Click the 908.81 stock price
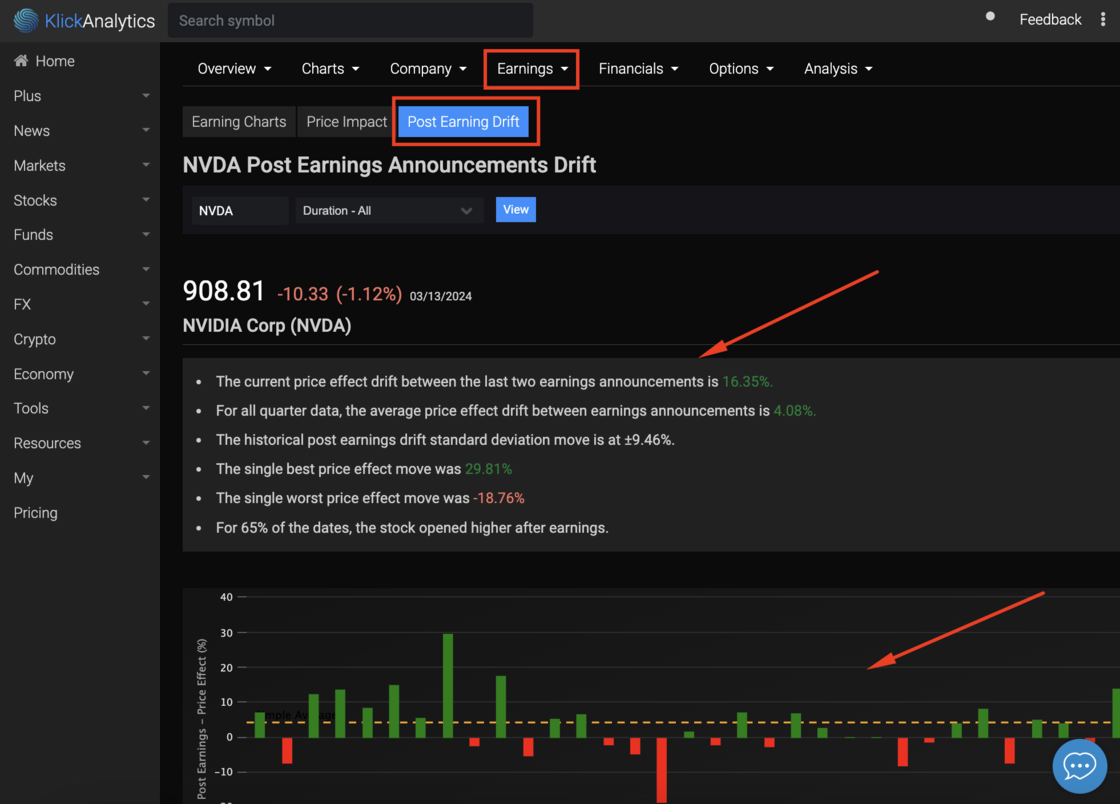 224,291
